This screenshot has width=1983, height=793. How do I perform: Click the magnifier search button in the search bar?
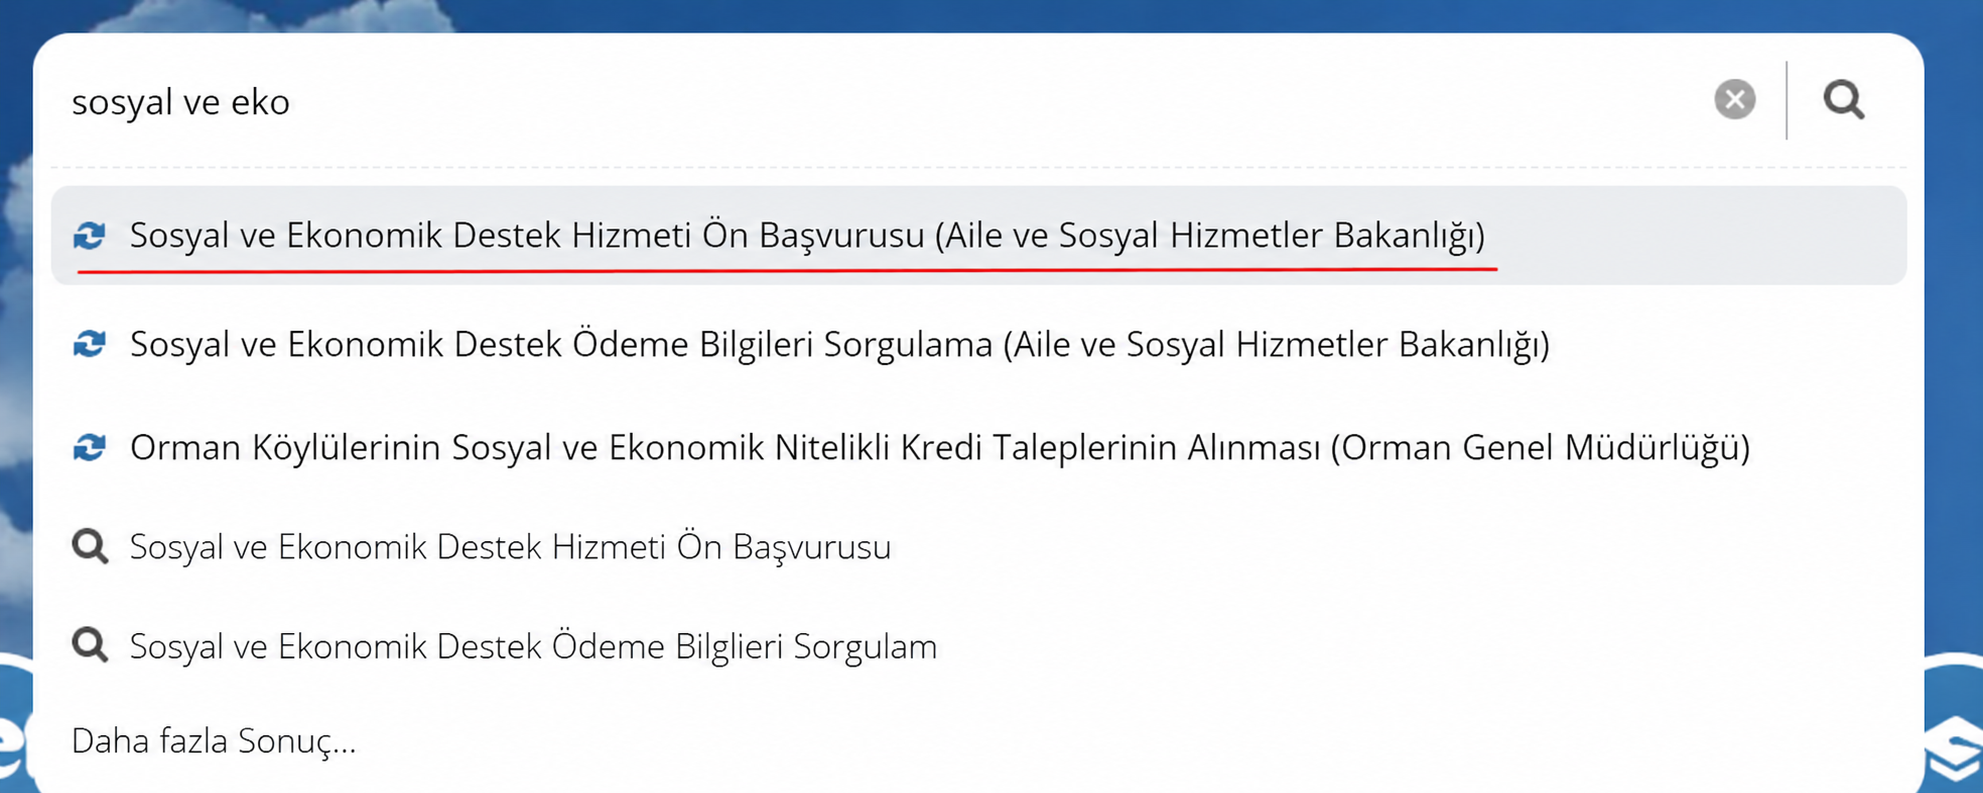point(1843,99)
